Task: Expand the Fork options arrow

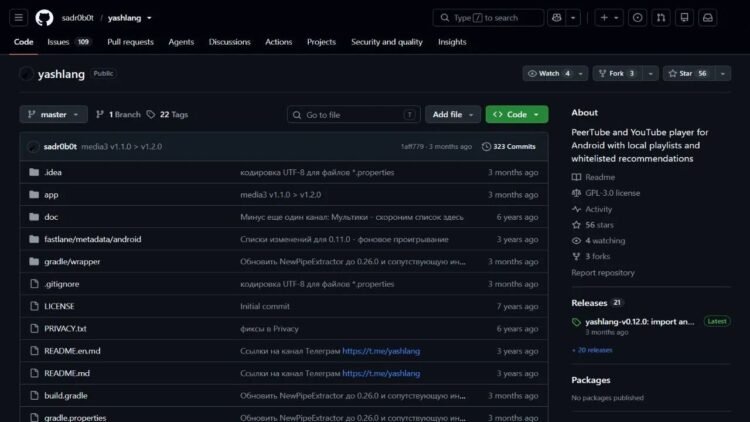Action: tap(651, 73)
